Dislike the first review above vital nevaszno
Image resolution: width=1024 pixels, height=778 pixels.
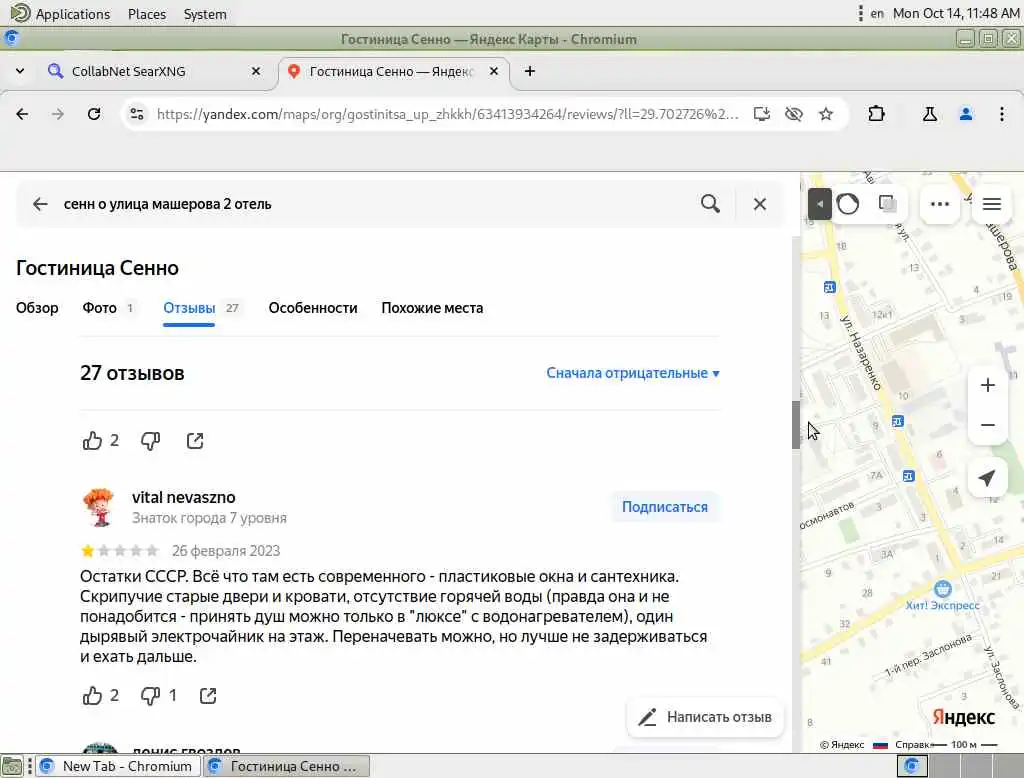click(150, 441)
